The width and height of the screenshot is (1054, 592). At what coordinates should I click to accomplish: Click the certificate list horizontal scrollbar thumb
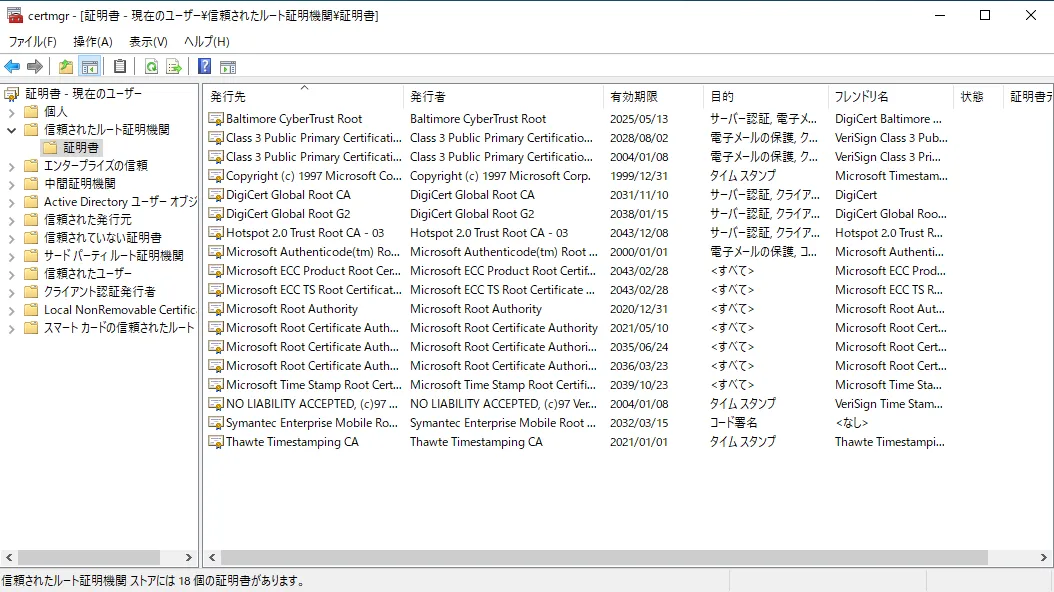[x=604, y=558]
